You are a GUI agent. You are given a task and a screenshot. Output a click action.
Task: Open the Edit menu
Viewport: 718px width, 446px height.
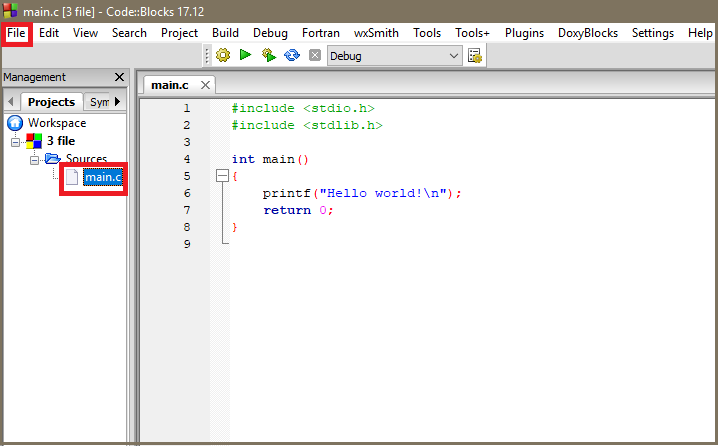coord(49,33)
